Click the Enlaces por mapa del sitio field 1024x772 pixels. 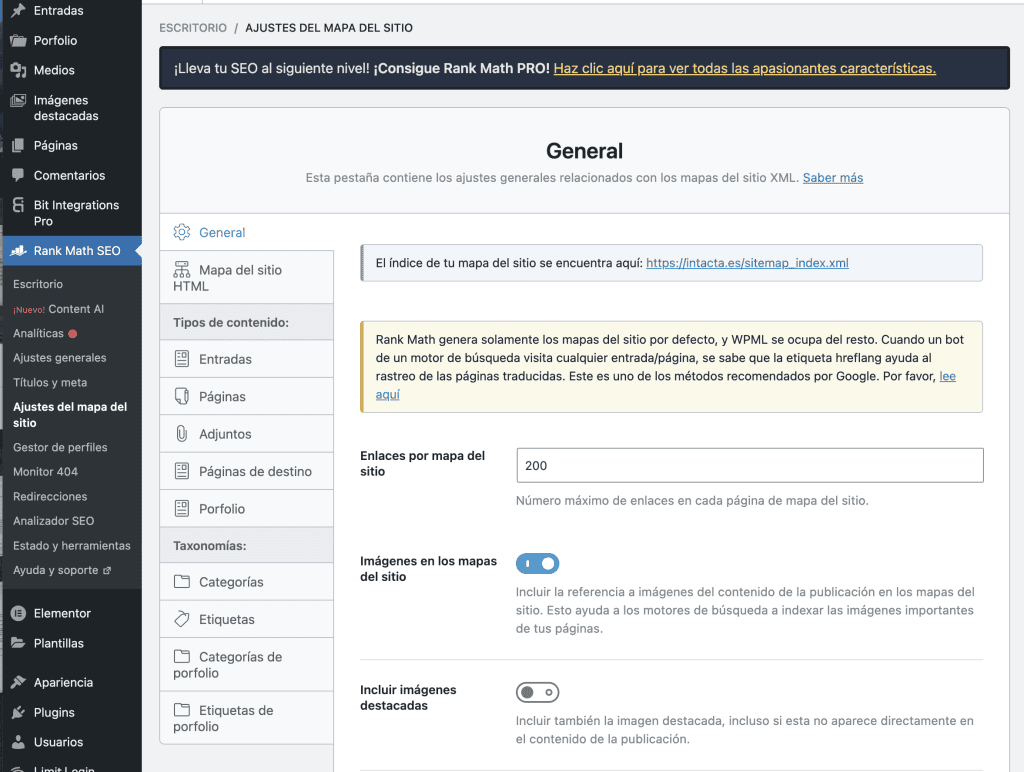[749, 465]
